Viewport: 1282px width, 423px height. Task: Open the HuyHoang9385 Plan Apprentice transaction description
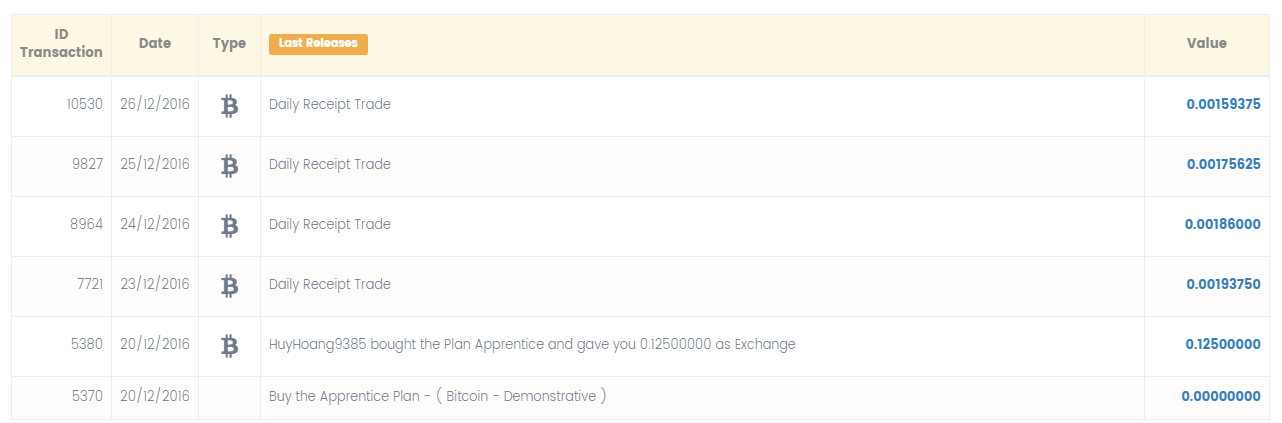tap(532, 344)
